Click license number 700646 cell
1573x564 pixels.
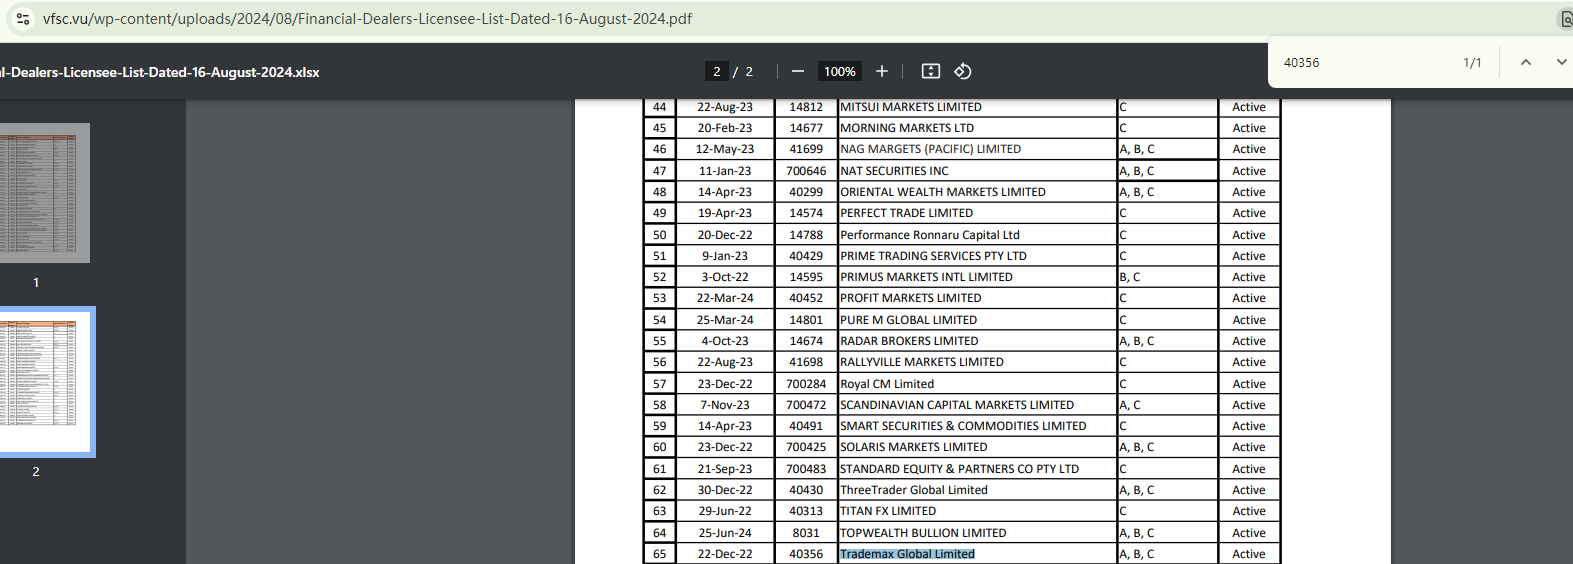(x=806, y=171)
